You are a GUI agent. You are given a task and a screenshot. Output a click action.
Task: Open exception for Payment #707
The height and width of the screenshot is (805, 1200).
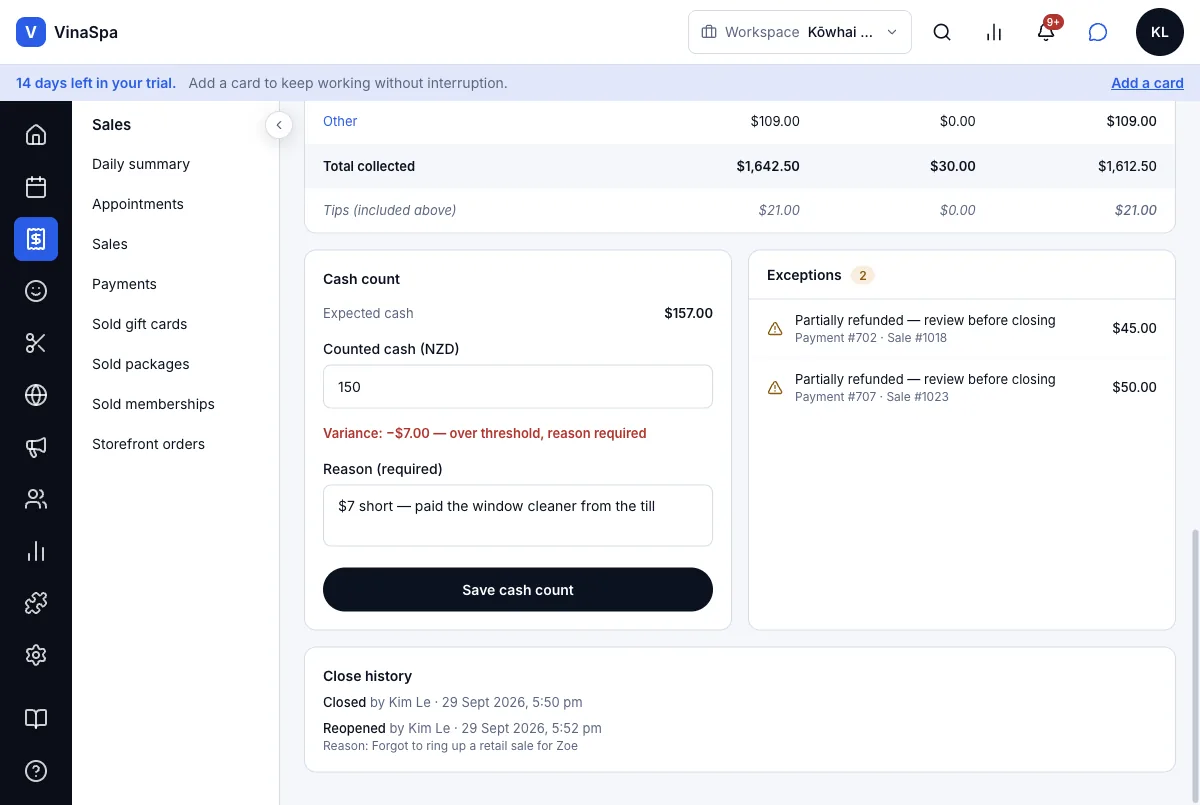point(962,388)
